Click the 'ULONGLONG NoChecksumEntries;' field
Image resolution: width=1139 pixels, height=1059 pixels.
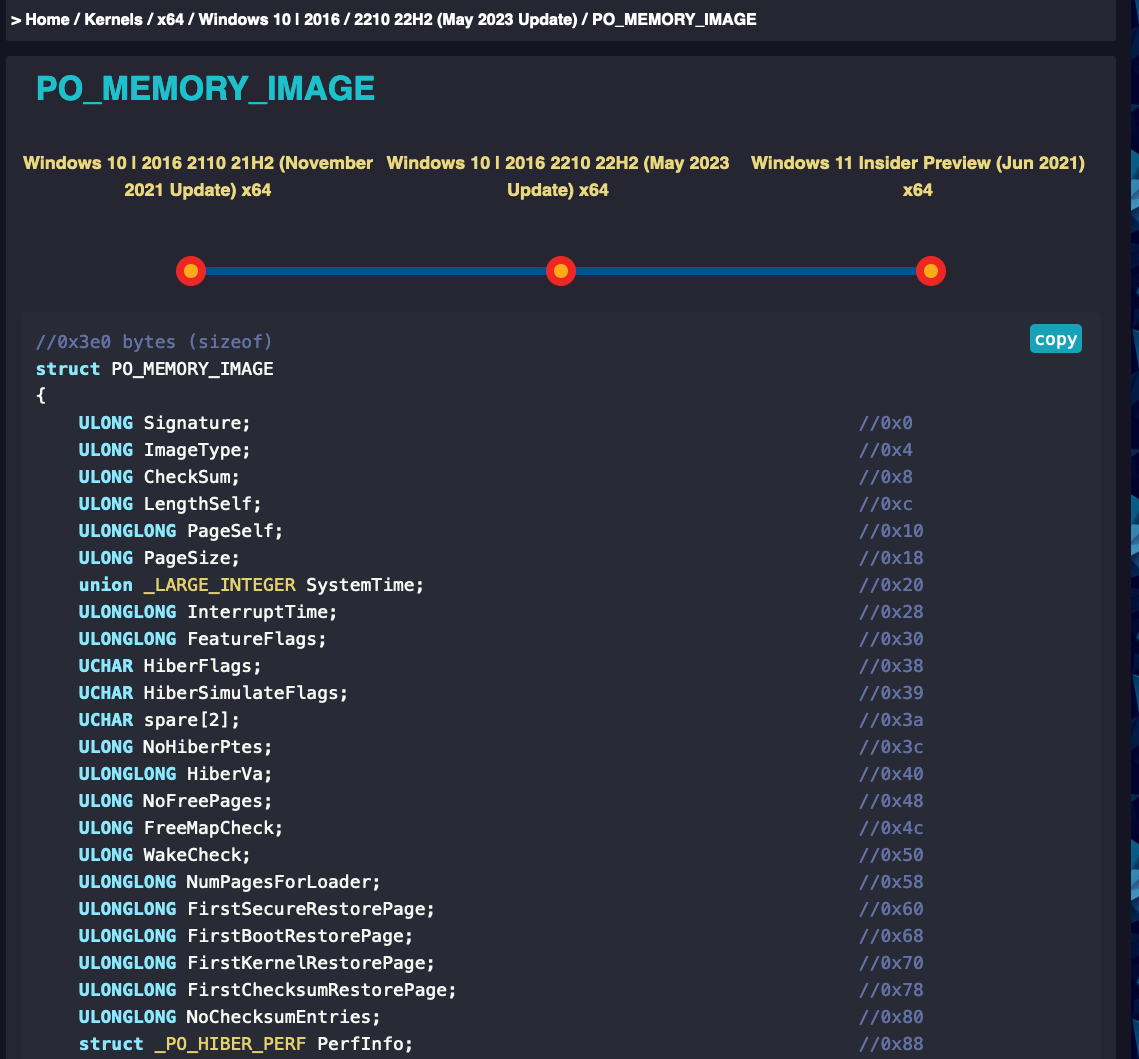(230, 1017)
